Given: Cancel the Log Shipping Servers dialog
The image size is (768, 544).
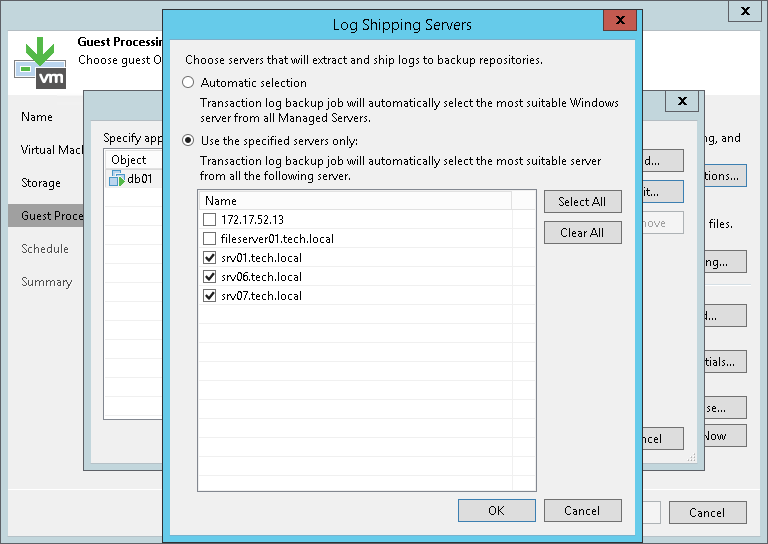Looking at the screenshot, I should click(582, 511).
